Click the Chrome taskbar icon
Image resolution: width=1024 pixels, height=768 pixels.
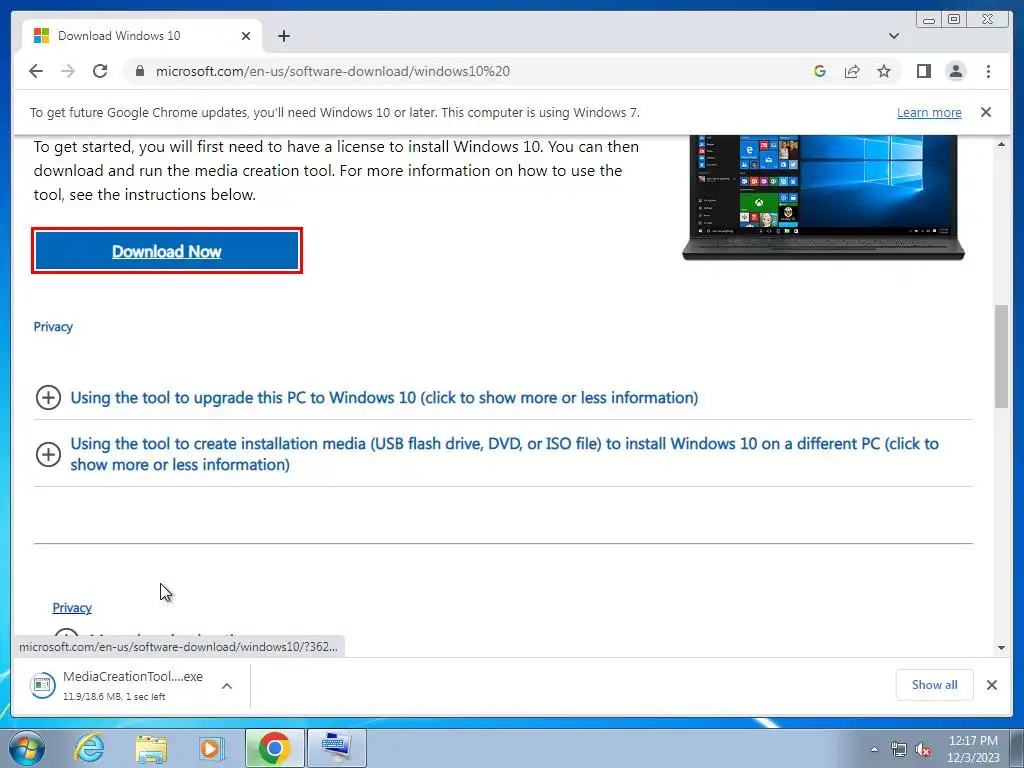pyautogui.click(x=274, y=748)
